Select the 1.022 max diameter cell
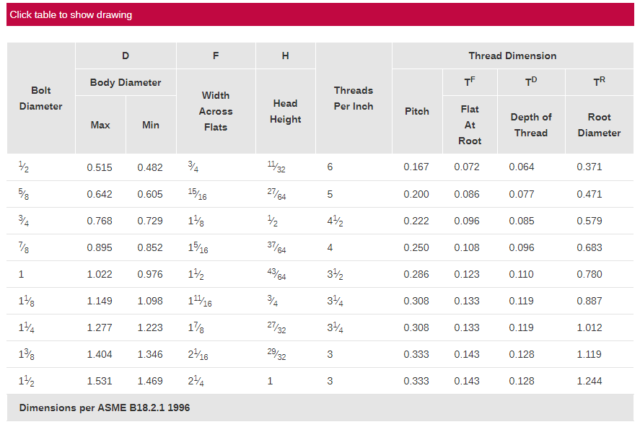Screen dimensions: 640x427 tap(100, 274)
